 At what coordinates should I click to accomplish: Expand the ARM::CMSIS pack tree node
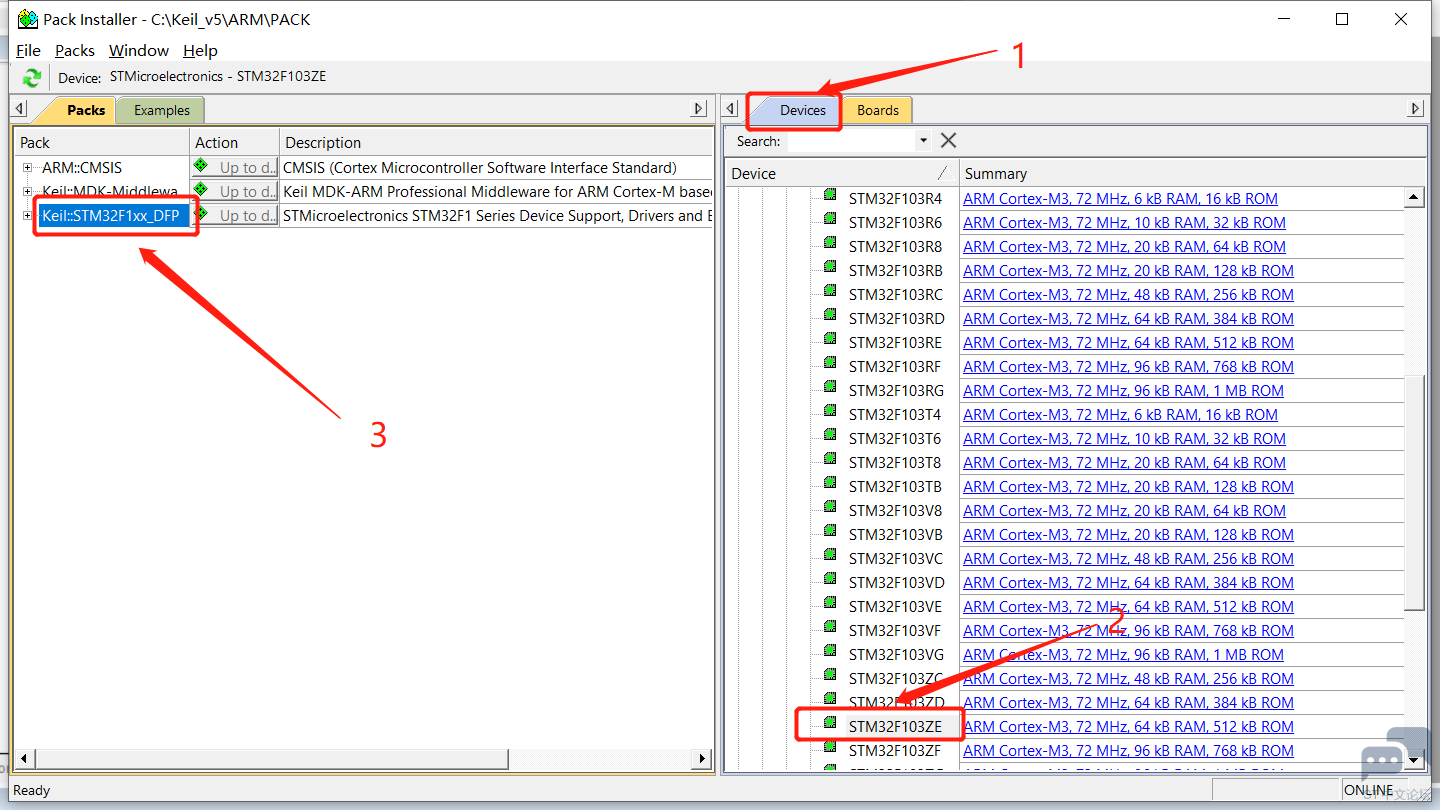pos(28,168)
